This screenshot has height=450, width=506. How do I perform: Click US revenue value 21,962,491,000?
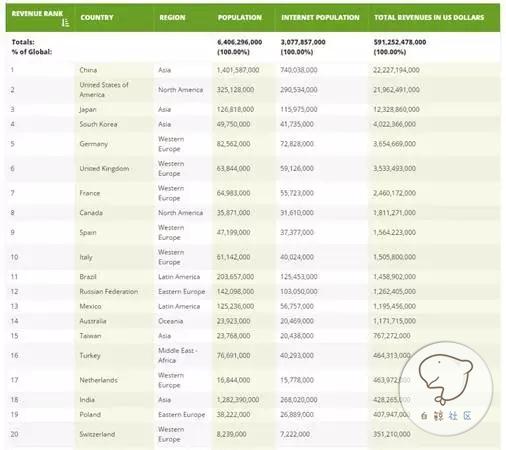pyautogui.click(x=396, y=90)
